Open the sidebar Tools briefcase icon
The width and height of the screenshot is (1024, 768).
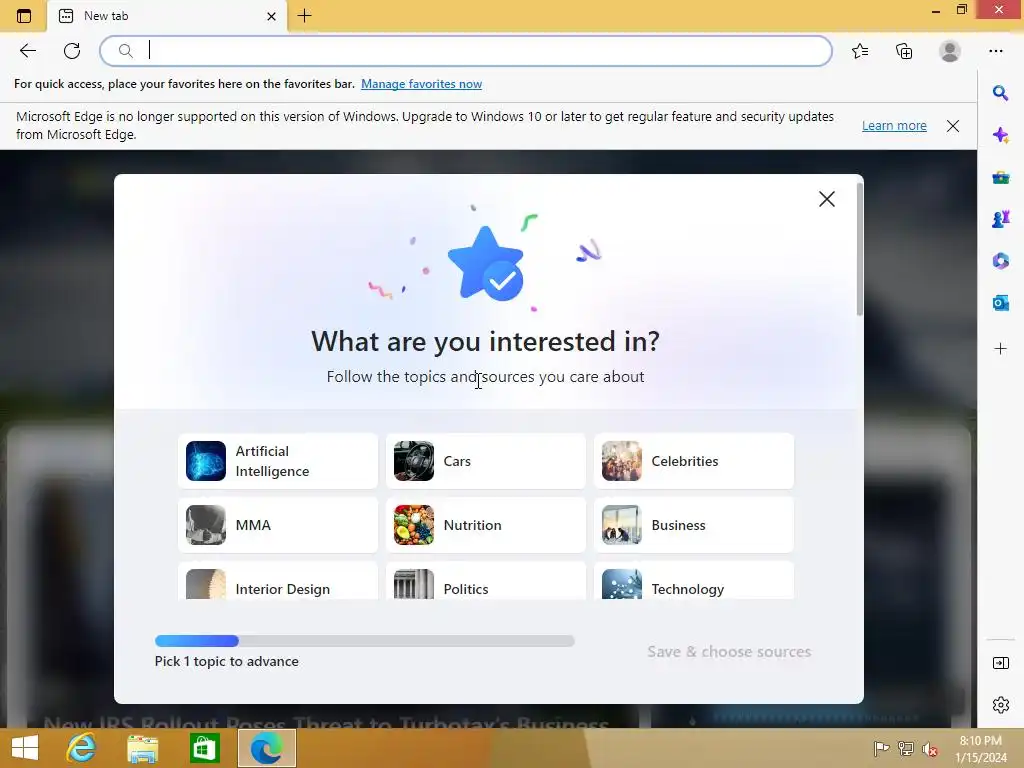(x=1000, y=177)
